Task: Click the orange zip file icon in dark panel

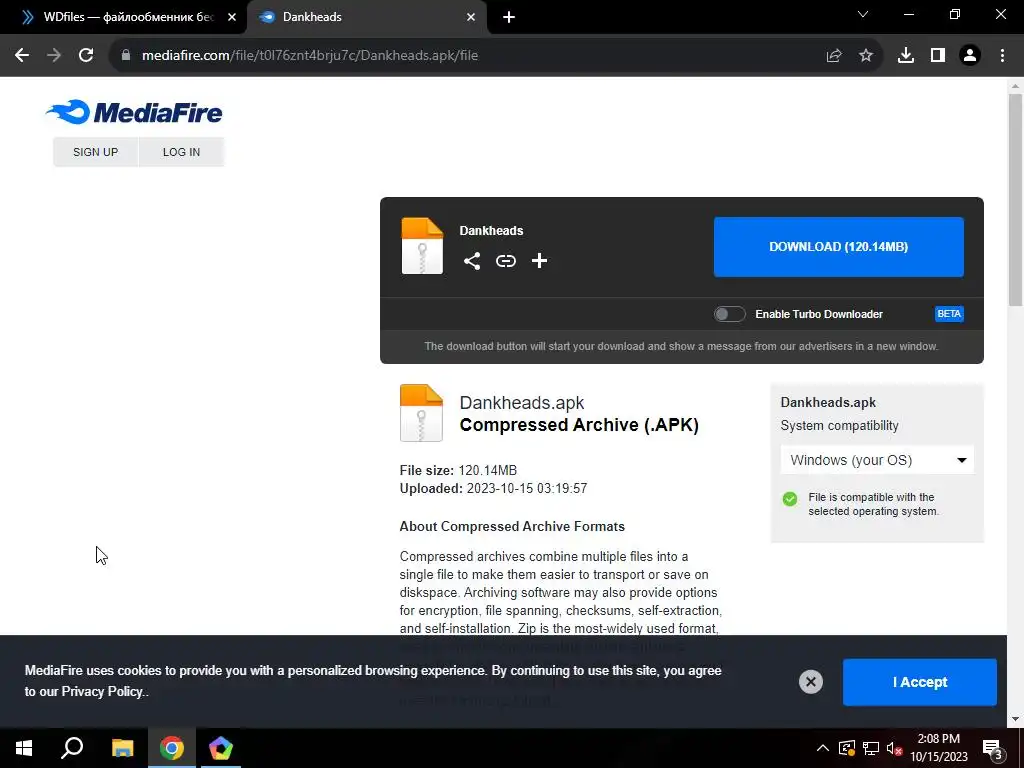Action: tap(422, 246)
